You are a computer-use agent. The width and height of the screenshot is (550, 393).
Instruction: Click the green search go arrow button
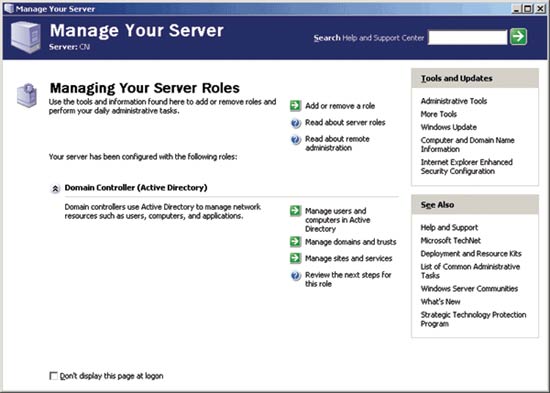[518, 36]
